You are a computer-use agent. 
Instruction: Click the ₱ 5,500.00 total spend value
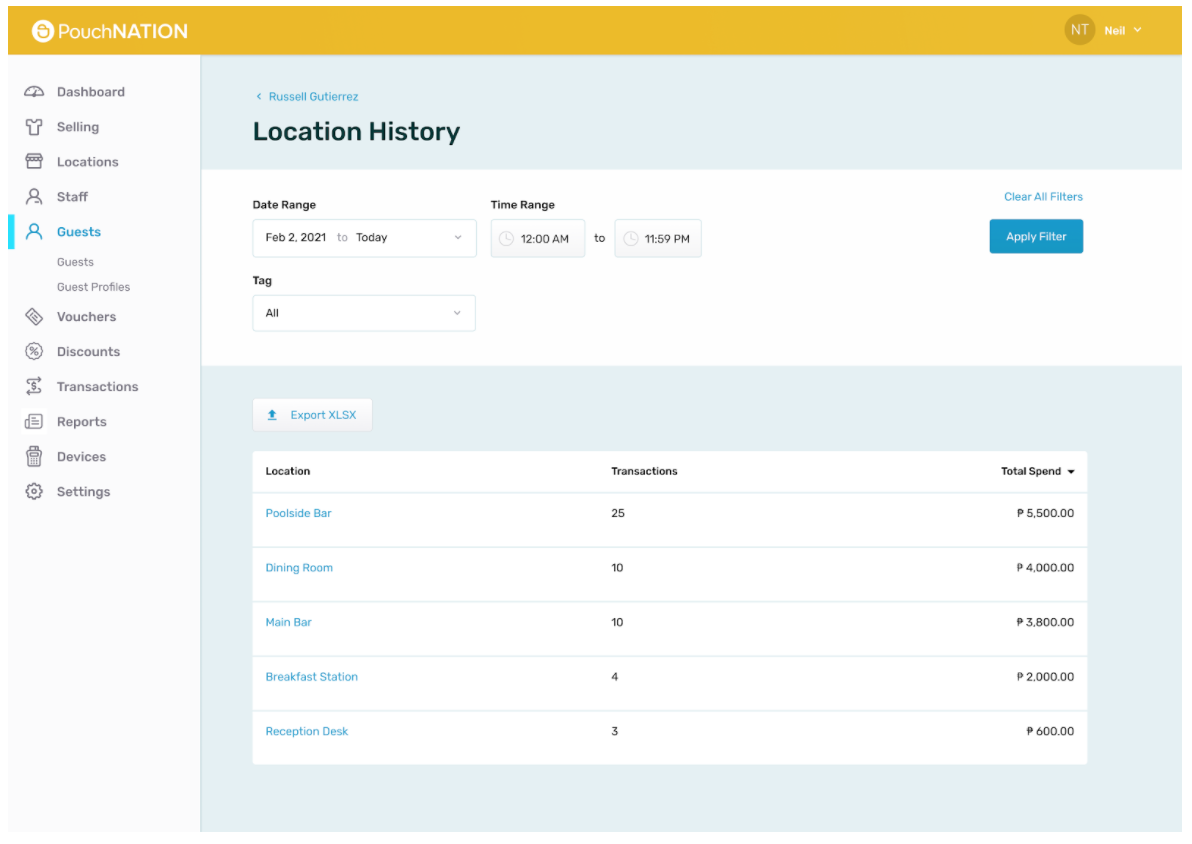tap(1045, 513)
